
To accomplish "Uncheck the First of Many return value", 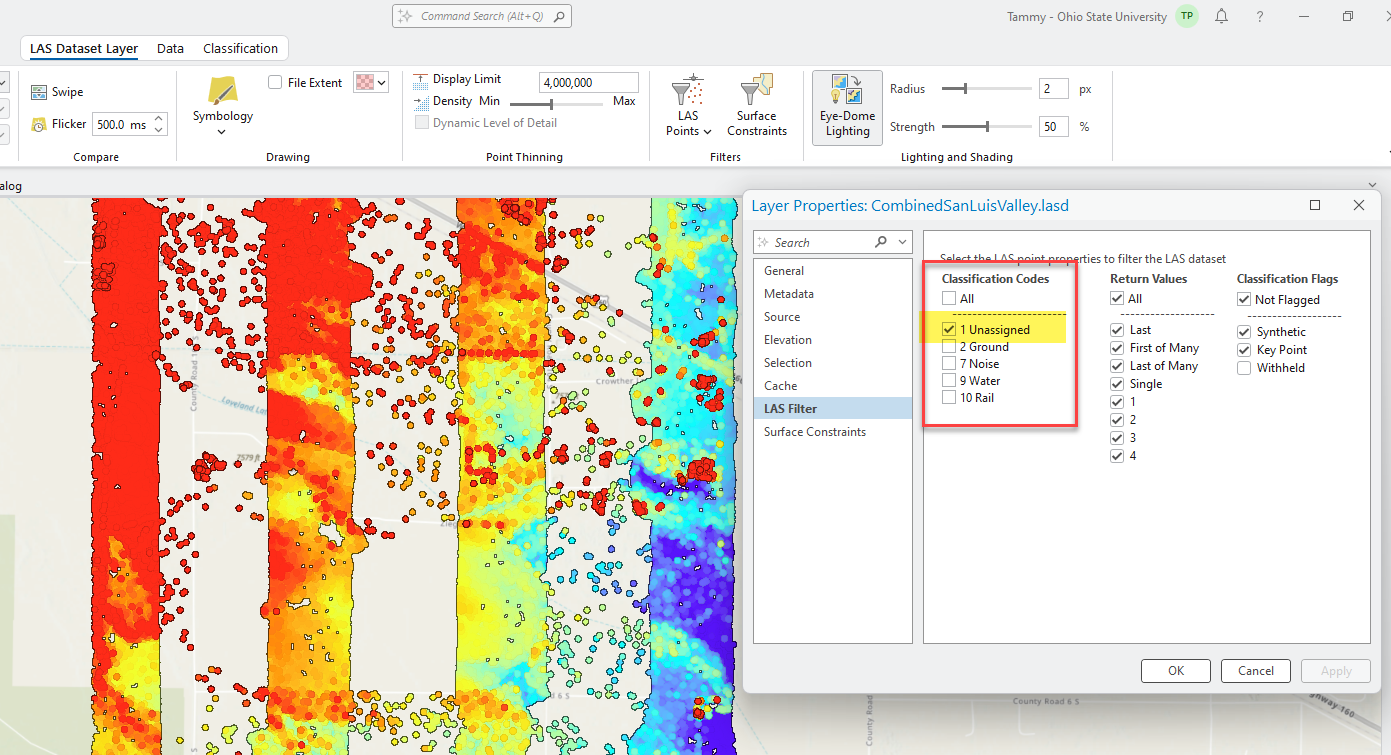I will (1117, 348).
